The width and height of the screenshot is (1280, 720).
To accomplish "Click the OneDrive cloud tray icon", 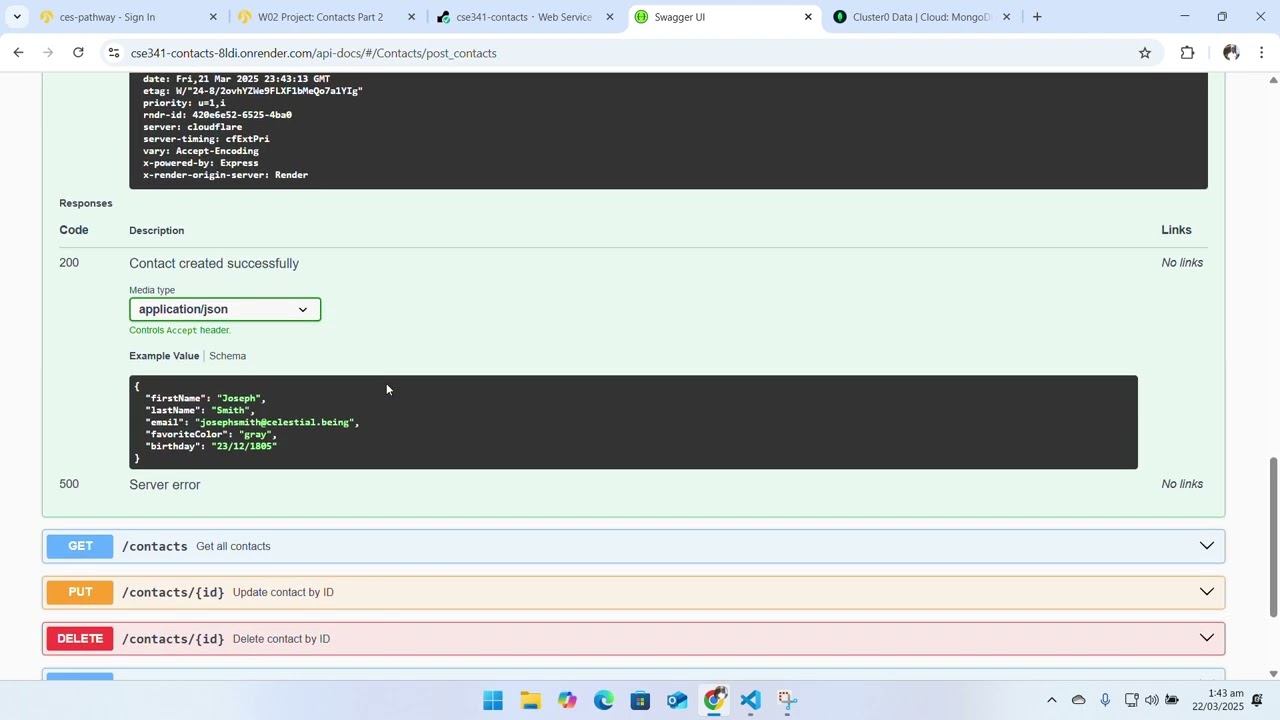I will point(1078,700).
